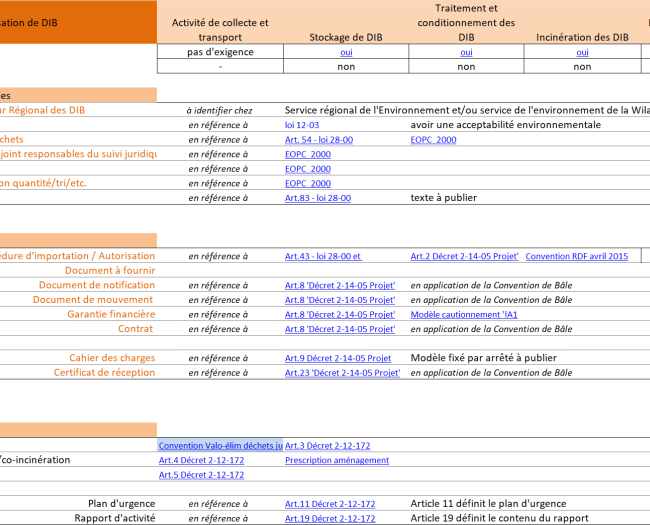The image size is (650, 525).
Task: Select the 'Traitement et conditionnement des DIB' header cell
Action: coord(466,22)
